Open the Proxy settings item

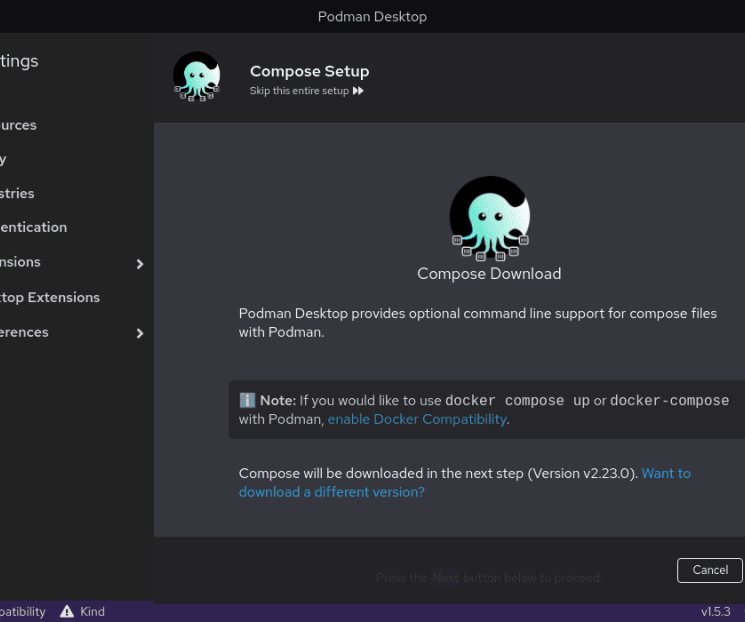coord(3,159)
